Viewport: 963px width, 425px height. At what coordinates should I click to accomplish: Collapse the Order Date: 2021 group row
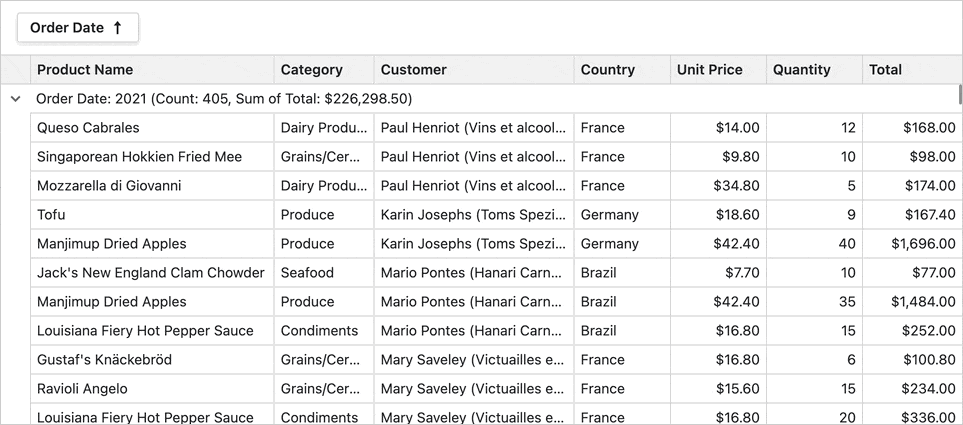(x=15, y=99)
